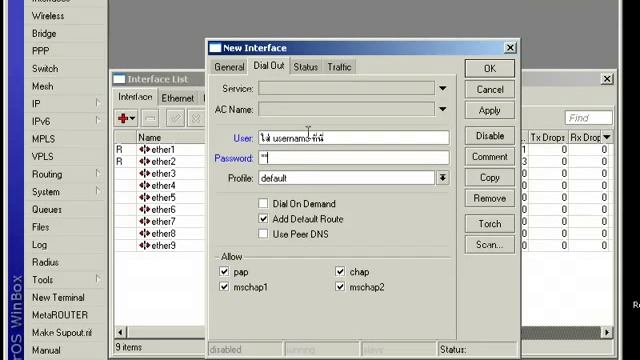Click the Apply button
This screenshot has width=640, height=360.
click(x=490, y=110)
